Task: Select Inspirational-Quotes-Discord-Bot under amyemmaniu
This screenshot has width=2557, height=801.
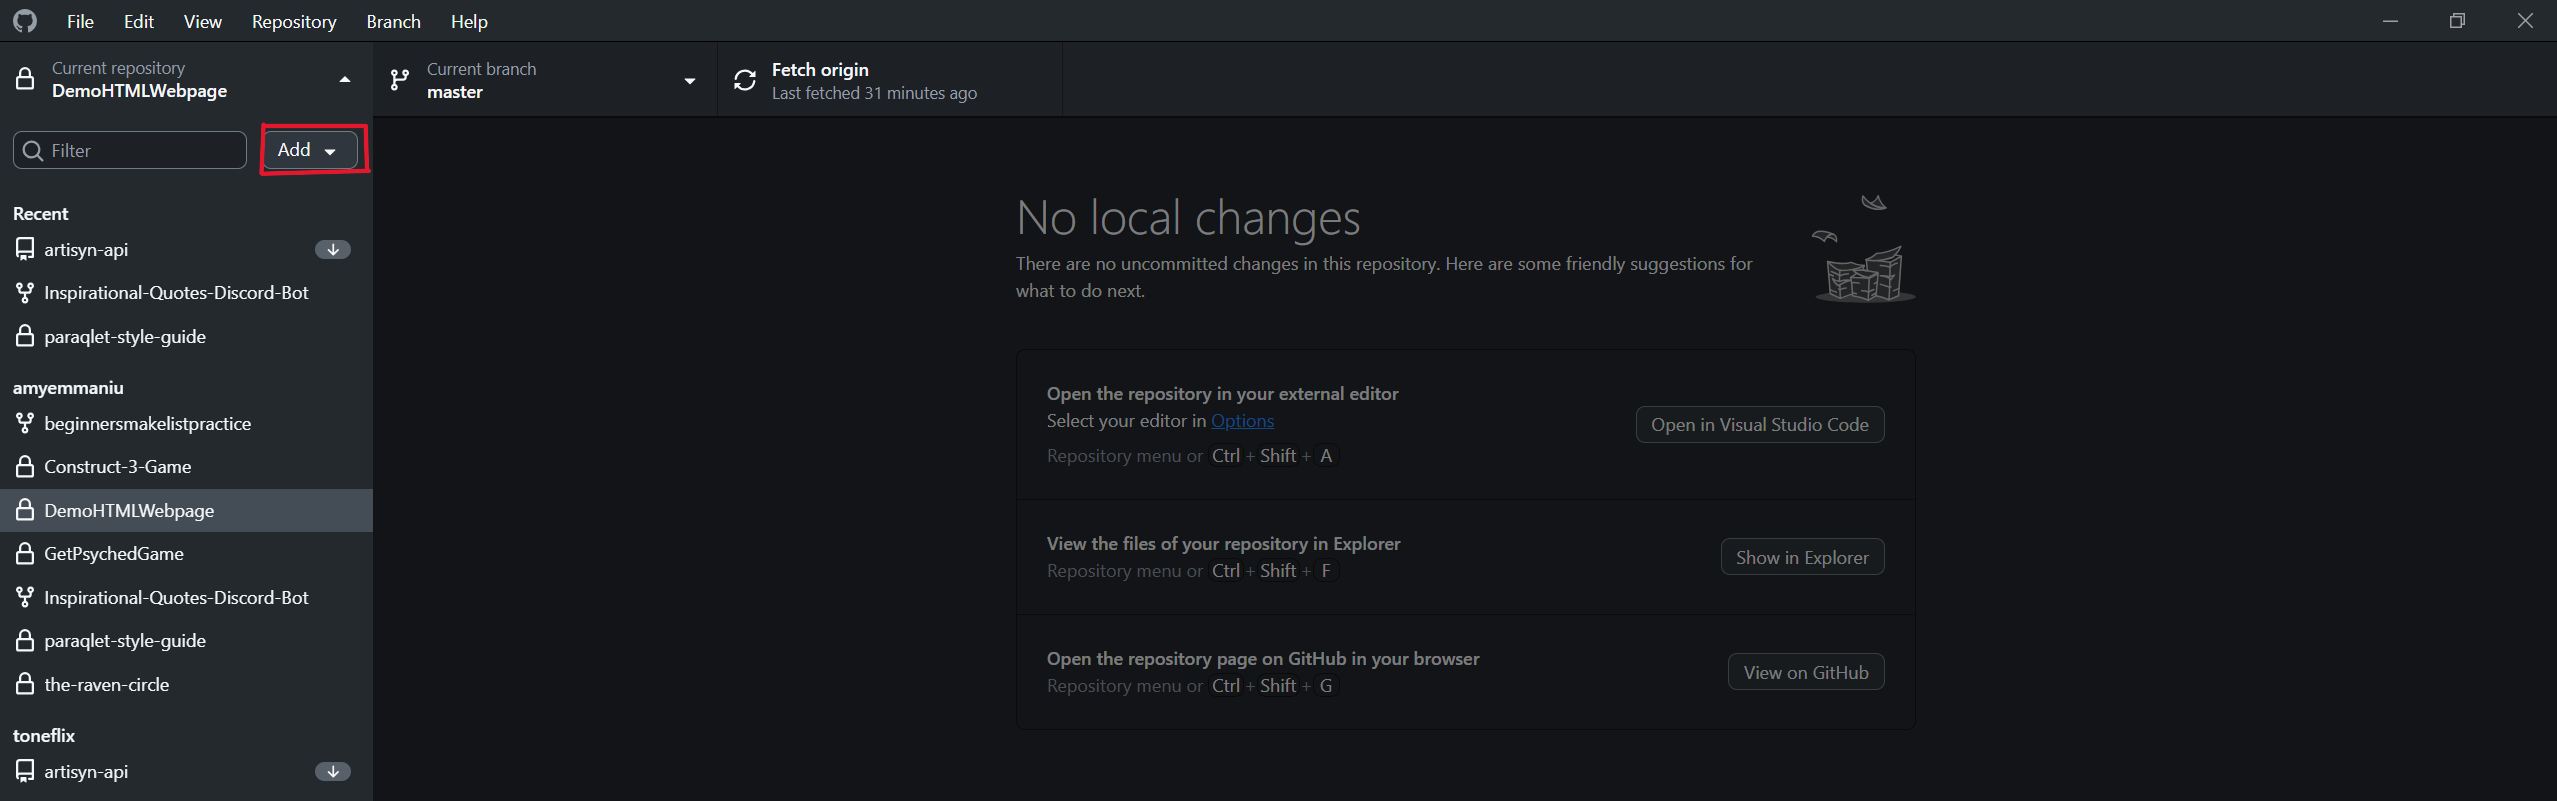Action: (x=186, y=597)
